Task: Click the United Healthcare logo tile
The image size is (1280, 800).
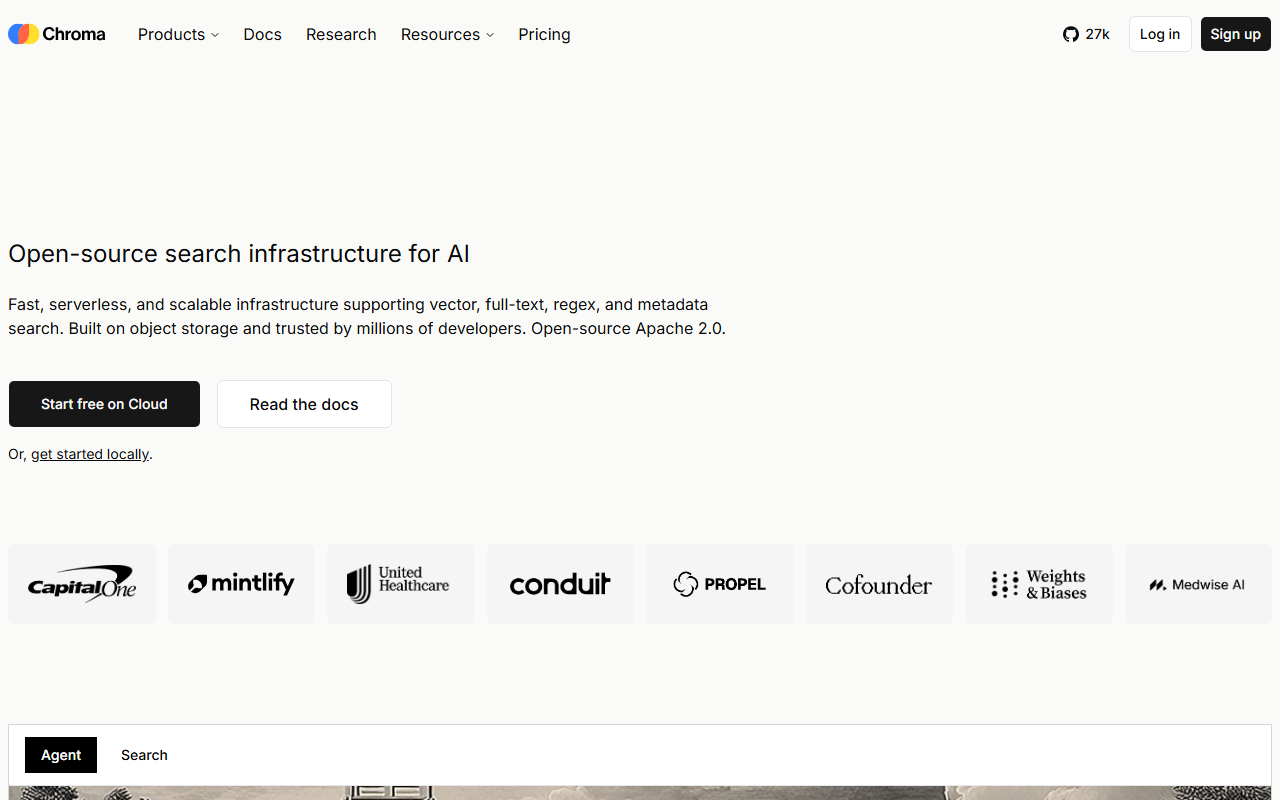Action: pyautogui.click(x=401, y=584)
